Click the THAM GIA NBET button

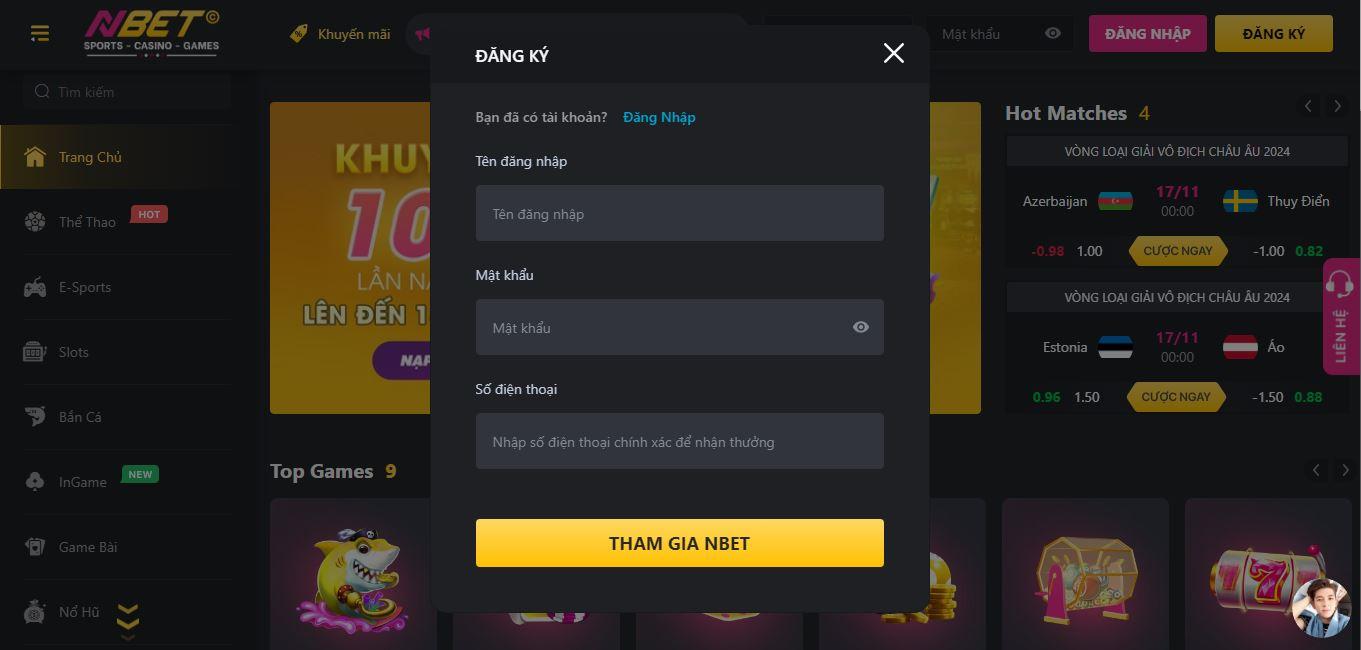click(x=680, y=543)
